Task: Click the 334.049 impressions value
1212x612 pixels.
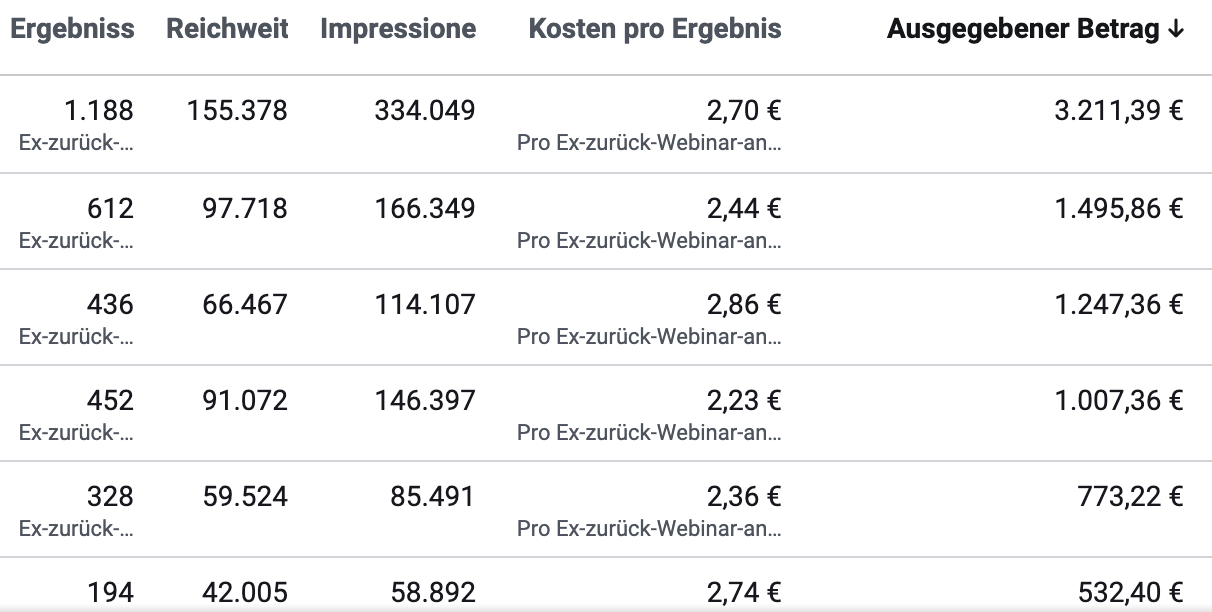Action: point(425,110)
